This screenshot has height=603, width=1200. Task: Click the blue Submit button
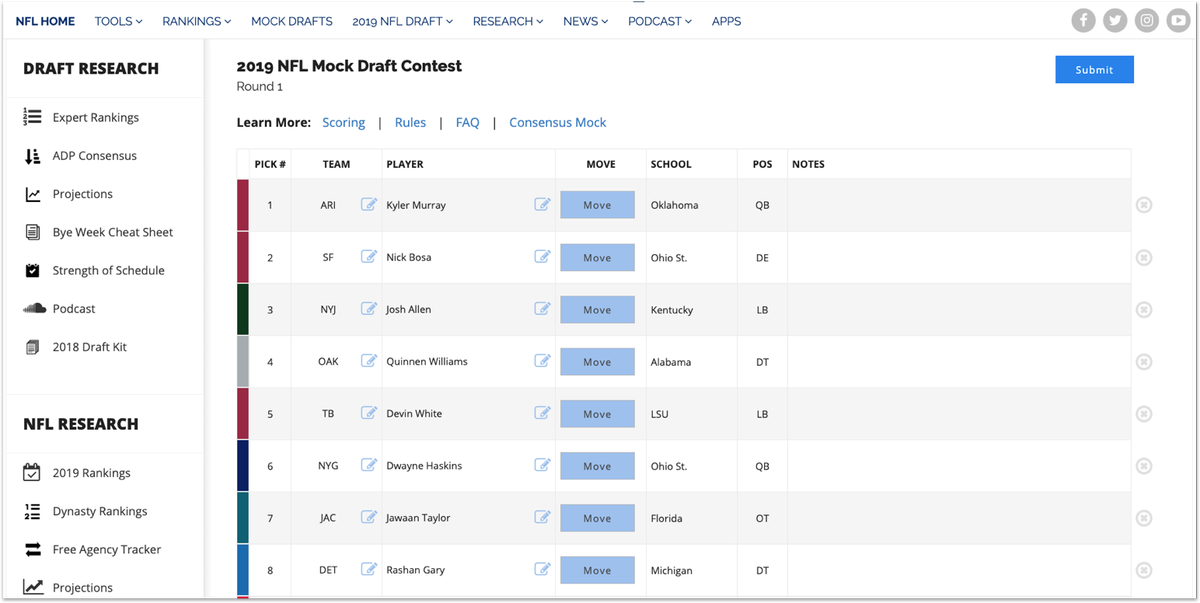pos(1094,70)
